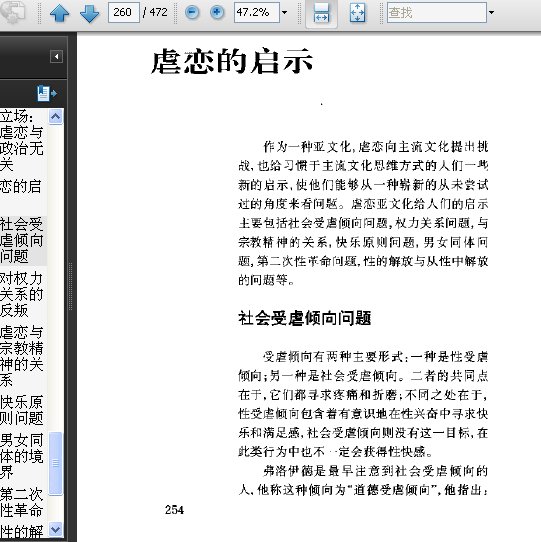Open bookmark 社会受虐倾向问题
The width and height of the screenshot is (541, 542).
(x=22, y=240)
